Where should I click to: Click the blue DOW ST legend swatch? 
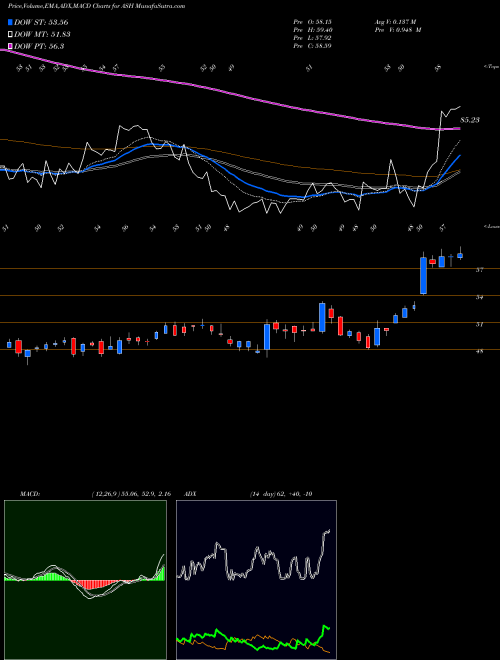[x=11, y=22]
